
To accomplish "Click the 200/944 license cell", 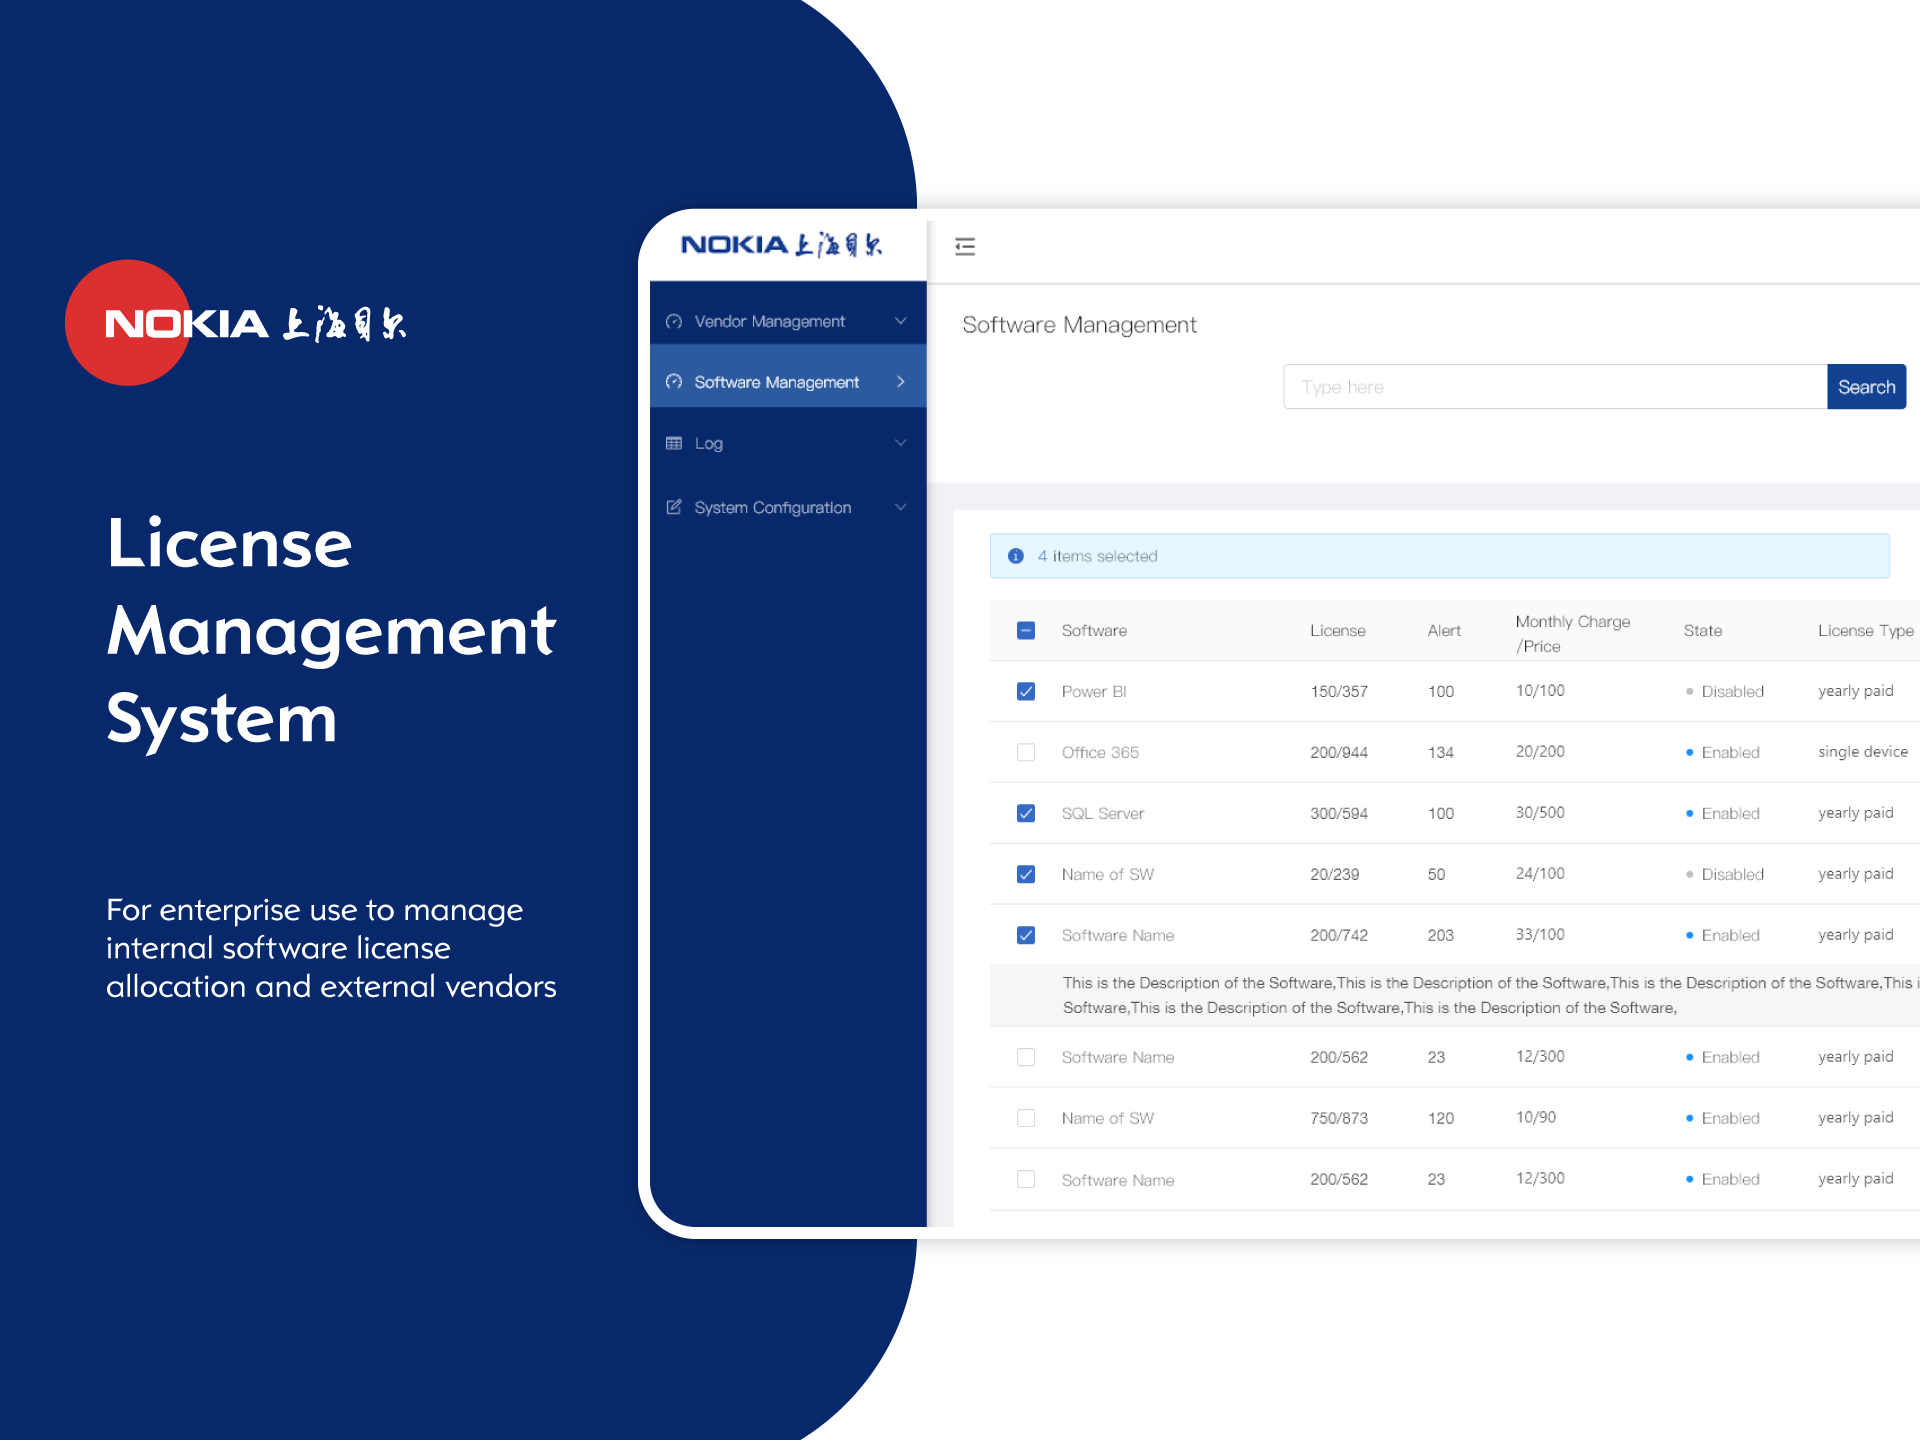I will [1339, 752].
